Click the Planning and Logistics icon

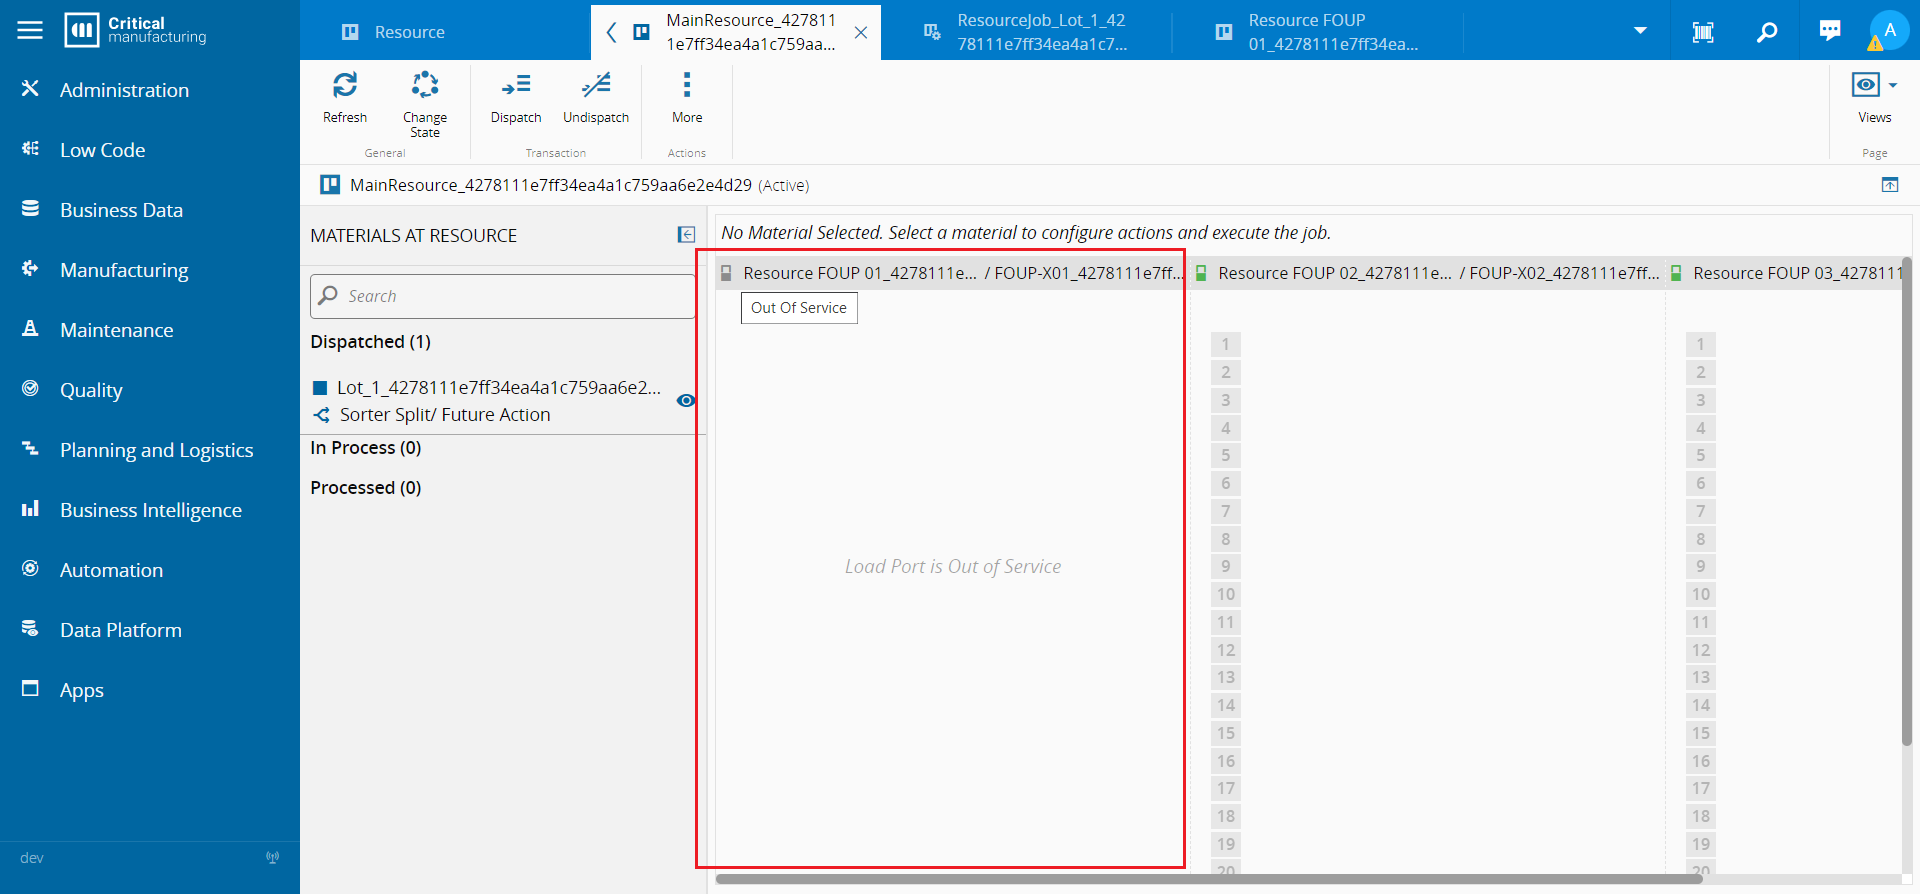point(30,448)
